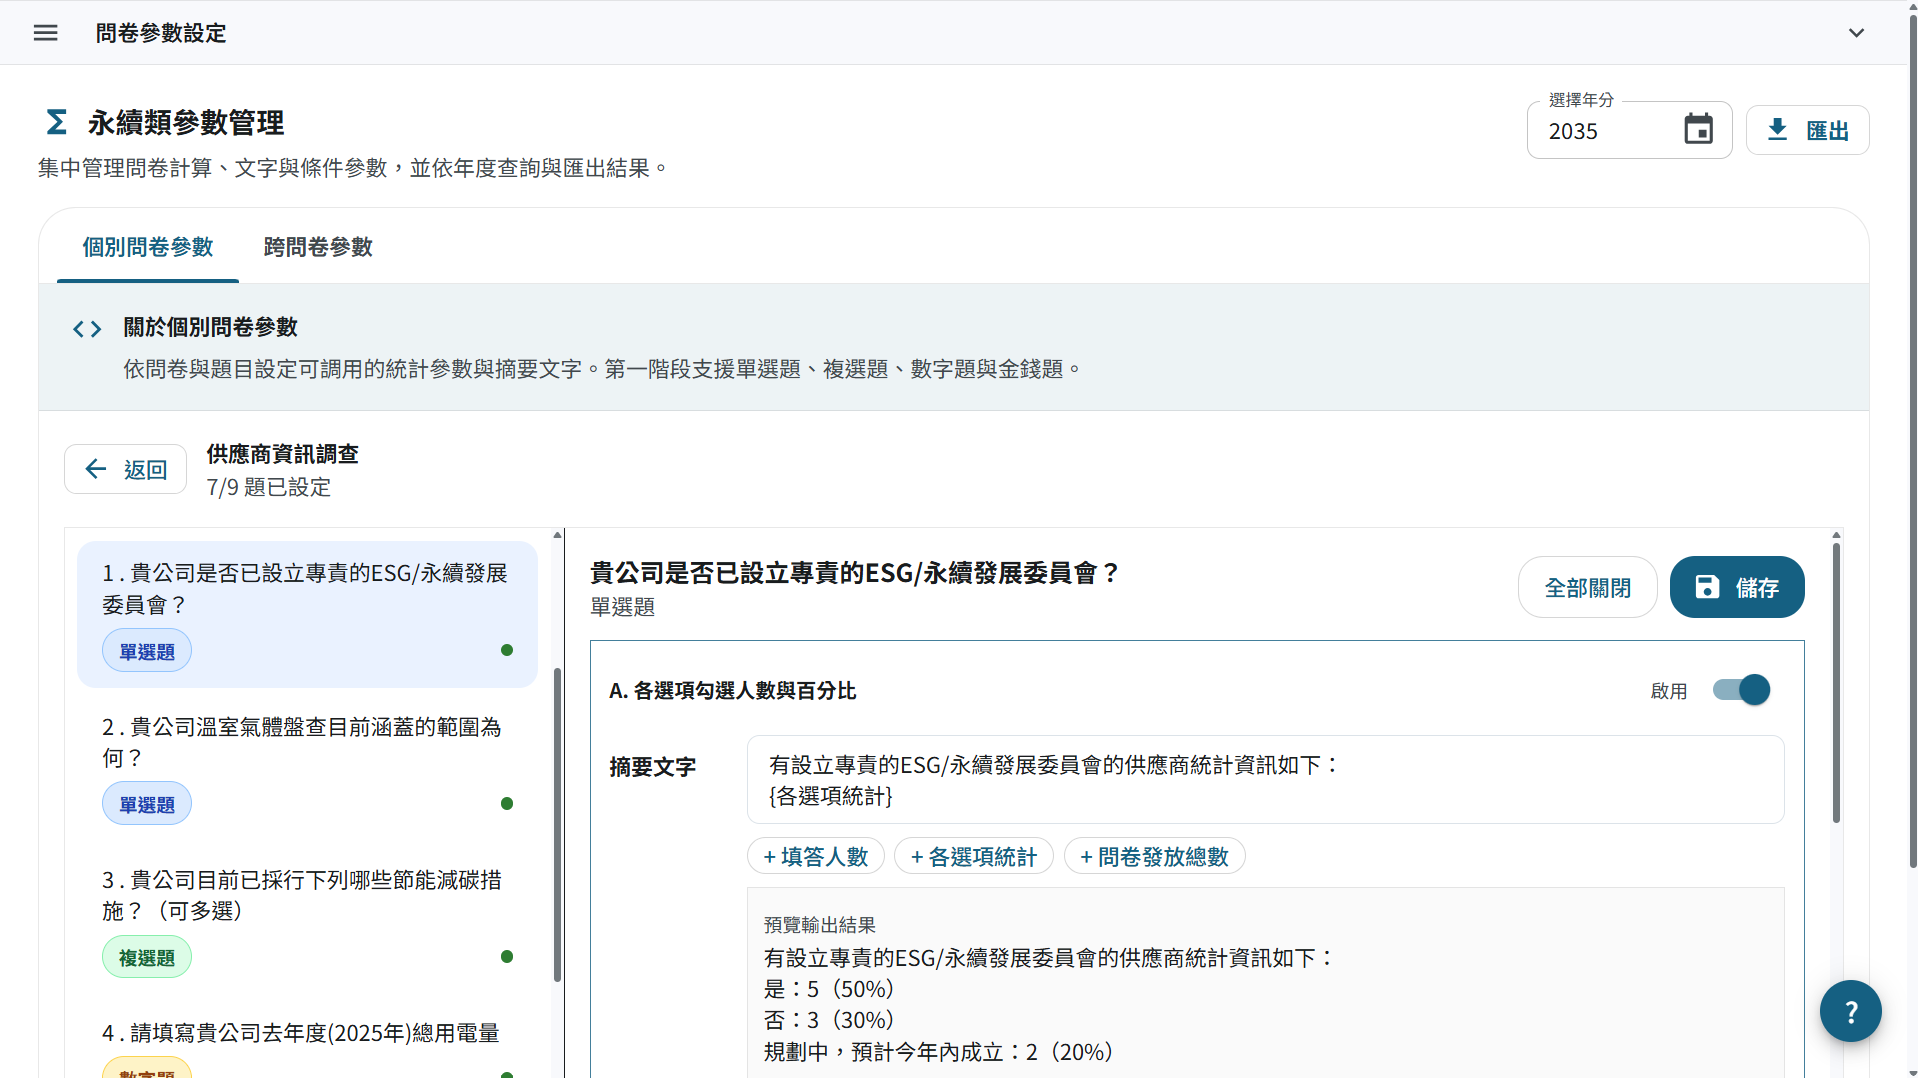The height and width of the screenshot is (1078, 1918).
Task: Click the green status dot for question 3
Action: [507, 956]
